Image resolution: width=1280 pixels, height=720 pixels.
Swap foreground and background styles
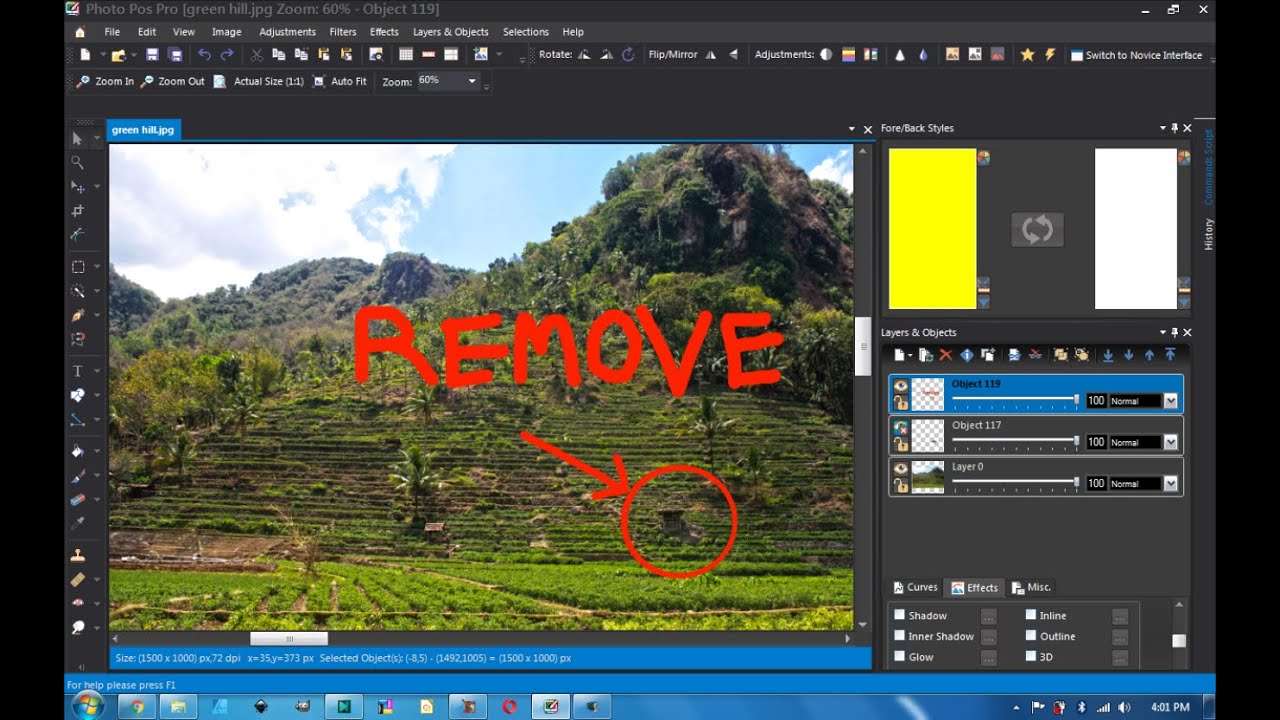click(1037, 229)
